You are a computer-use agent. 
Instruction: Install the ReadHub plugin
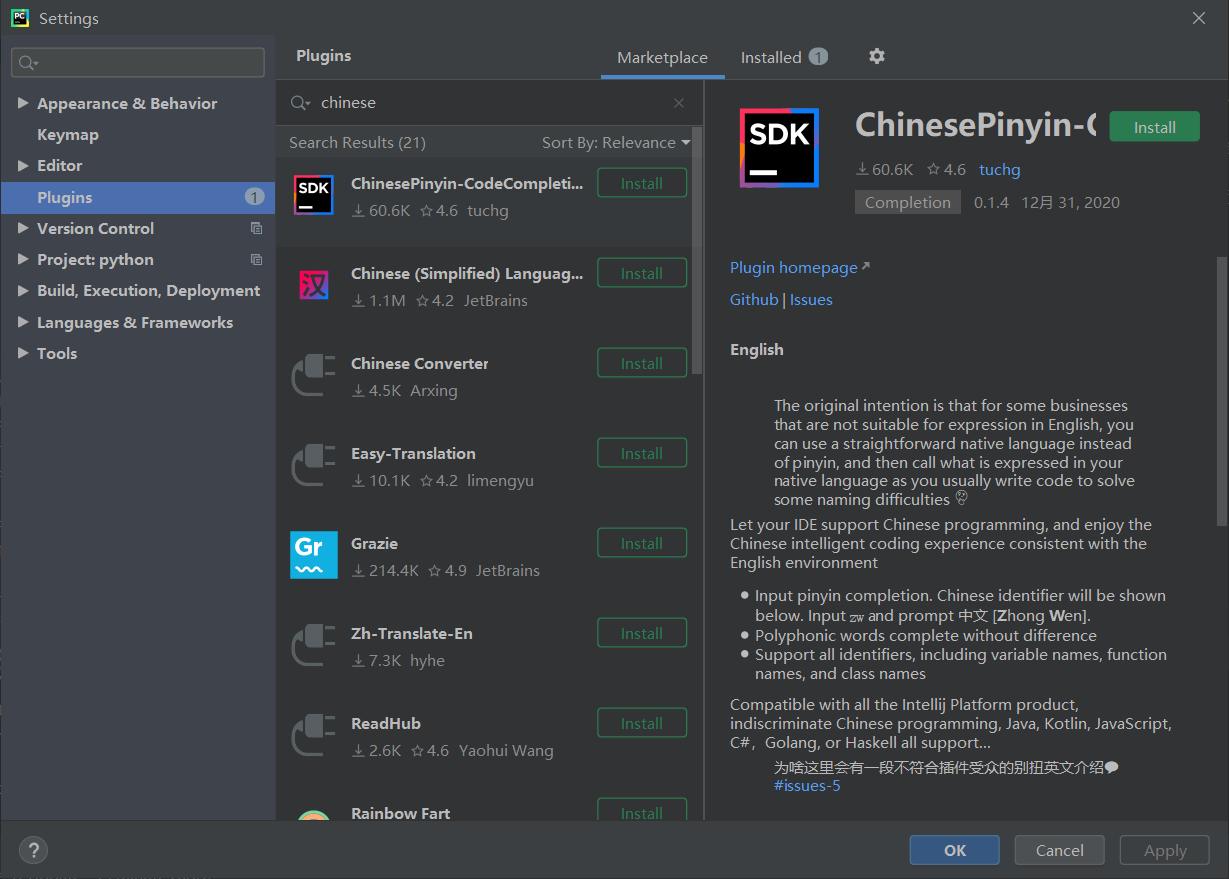pyautogui.click(x=642, y=723)
